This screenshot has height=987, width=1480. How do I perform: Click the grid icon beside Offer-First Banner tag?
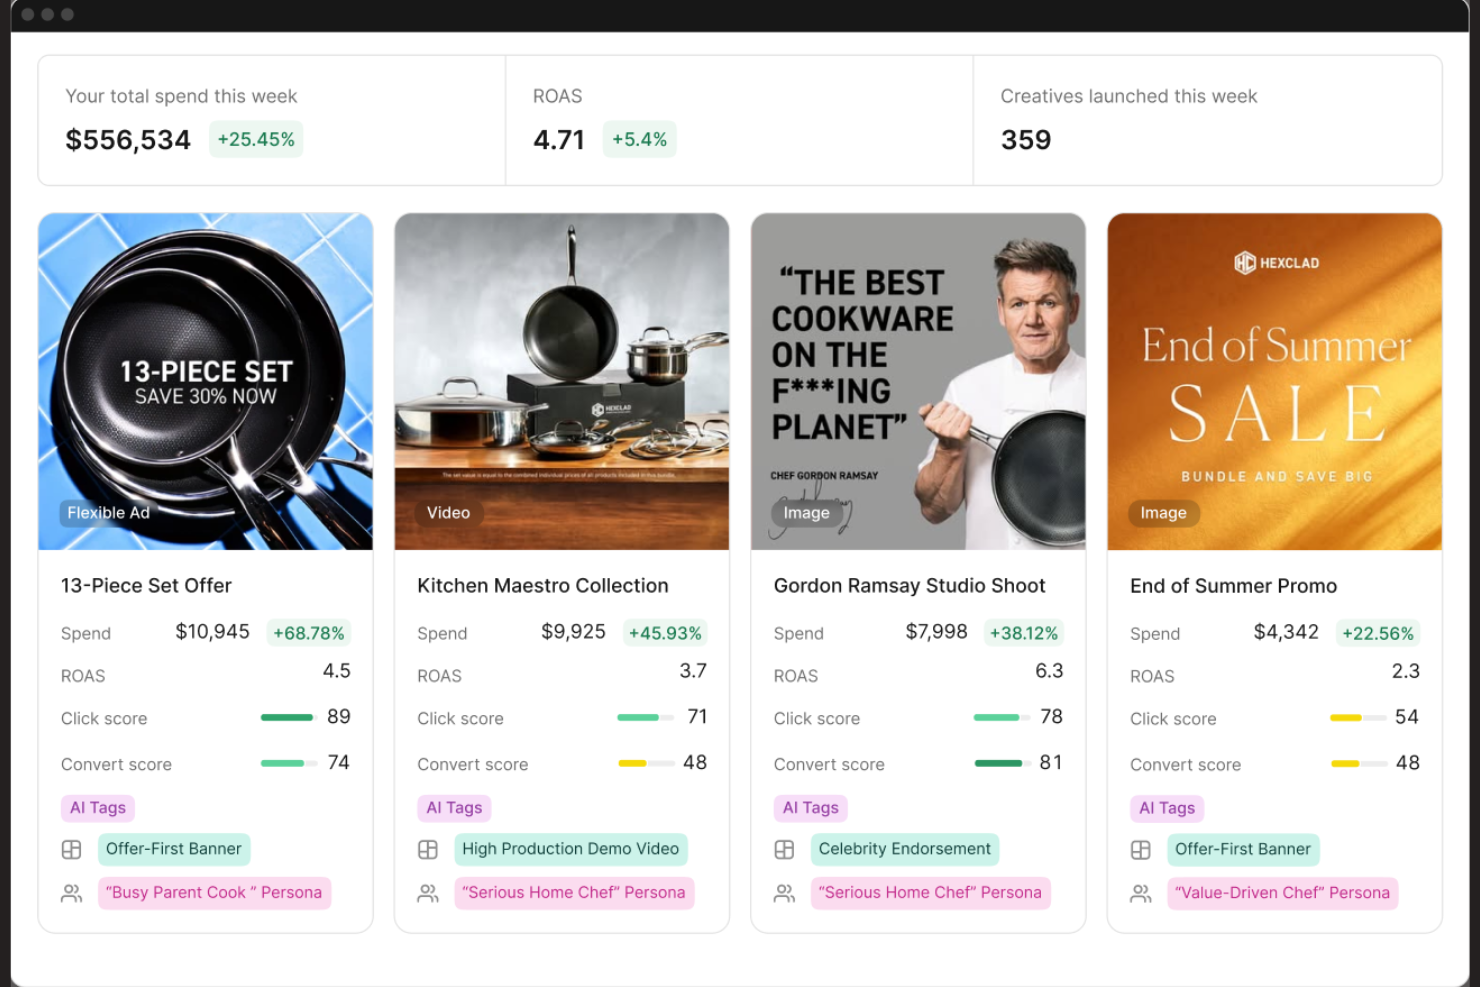pyautogui.click(x=71, y=849)
